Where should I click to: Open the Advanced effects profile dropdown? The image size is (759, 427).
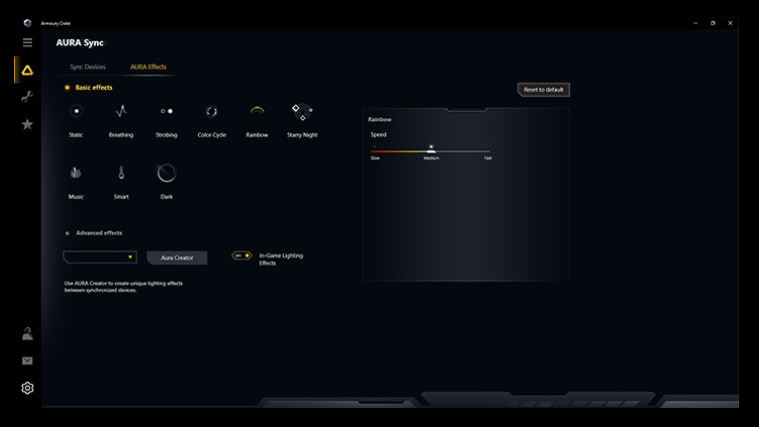coord(99,257)
